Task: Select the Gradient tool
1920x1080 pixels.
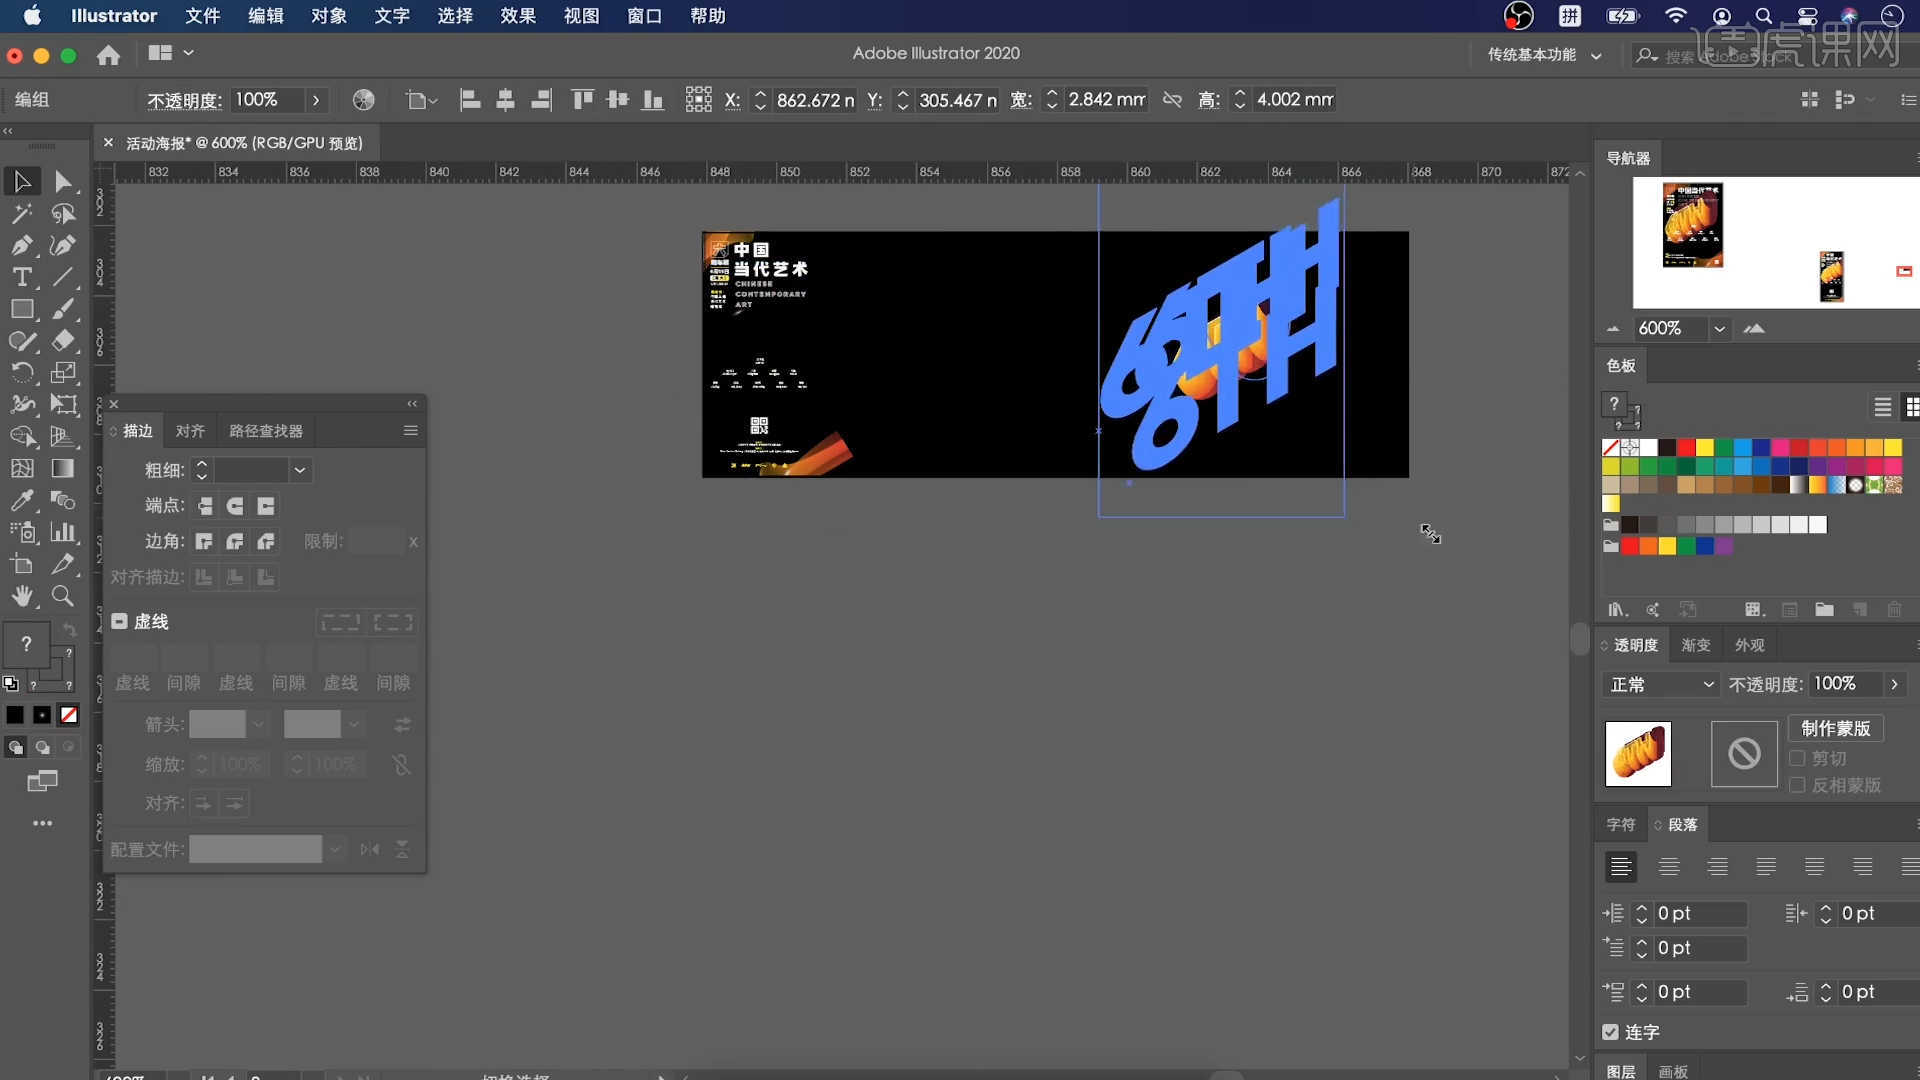Action: [x=63, y=468]
